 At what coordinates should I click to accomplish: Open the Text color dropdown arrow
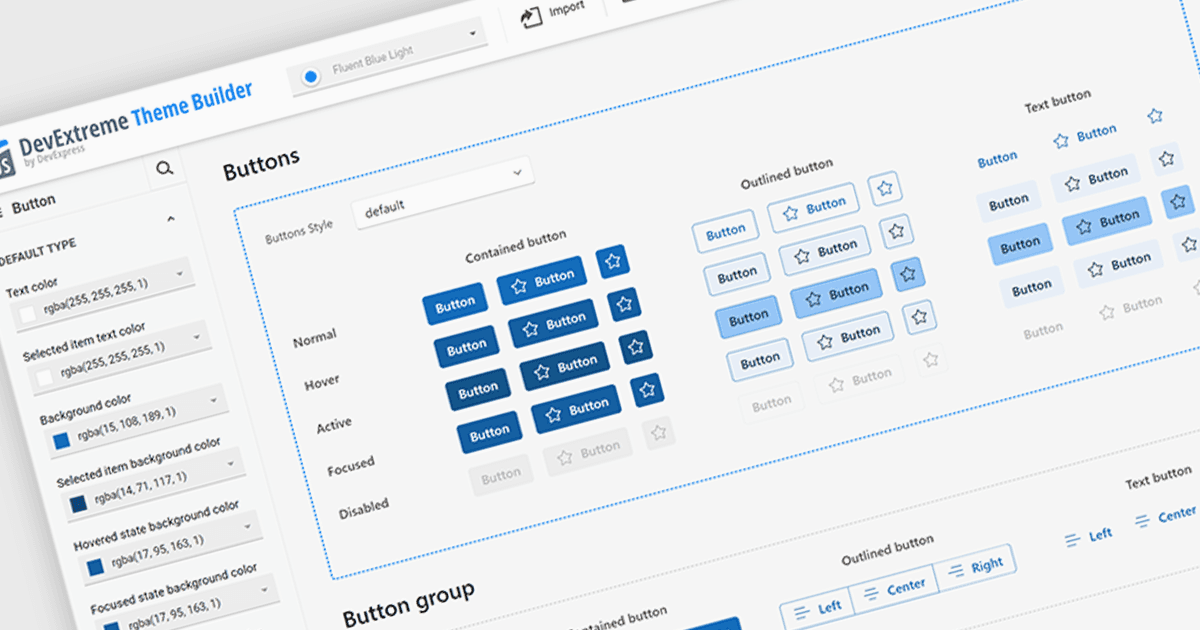pyautogui.click(x=180, y=273)
